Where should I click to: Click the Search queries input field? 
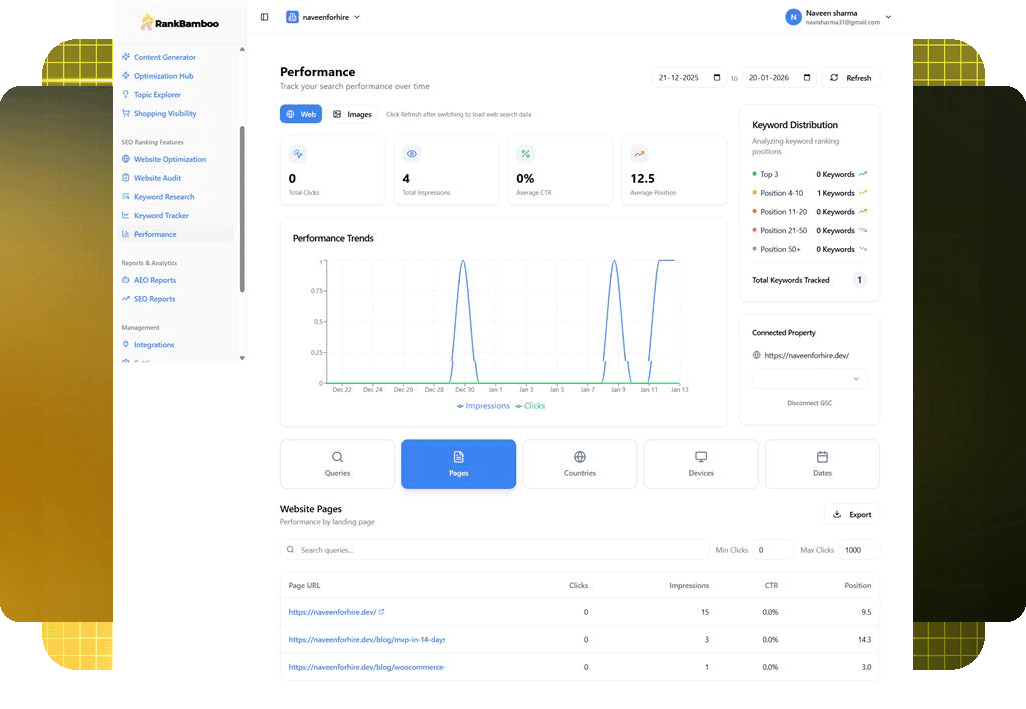(495, 550)
